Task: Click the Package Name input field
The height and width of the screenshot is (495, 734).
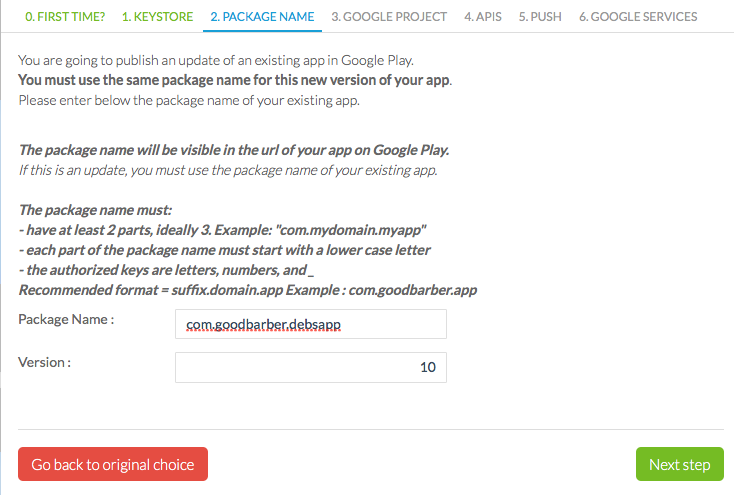Action: (310, 325)
